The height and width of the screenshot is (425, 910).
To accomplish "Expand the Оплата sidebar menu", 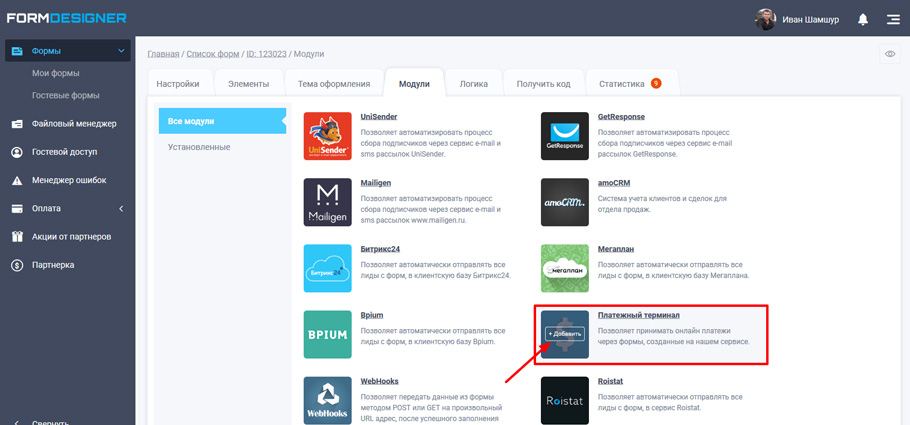I will [121, 208].
